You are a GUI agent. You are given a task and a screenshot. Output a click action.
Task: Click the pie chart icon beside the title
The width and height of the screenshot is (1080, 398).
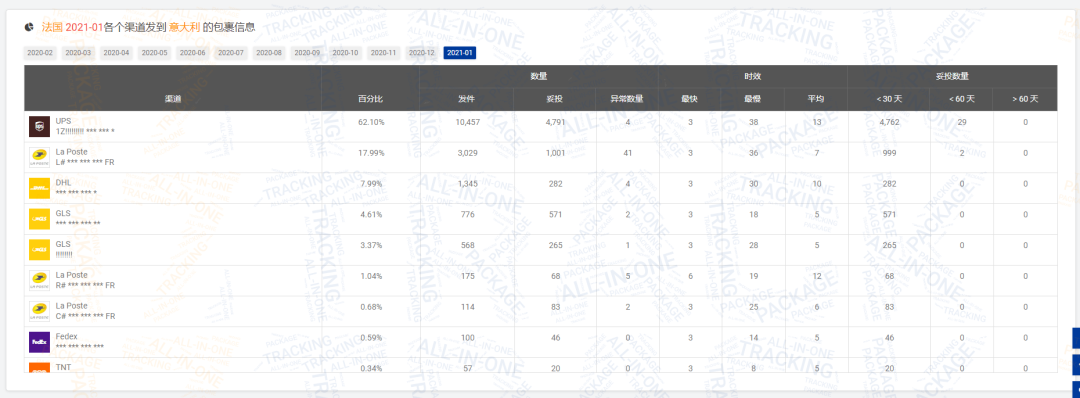click(x=29, y=28)
